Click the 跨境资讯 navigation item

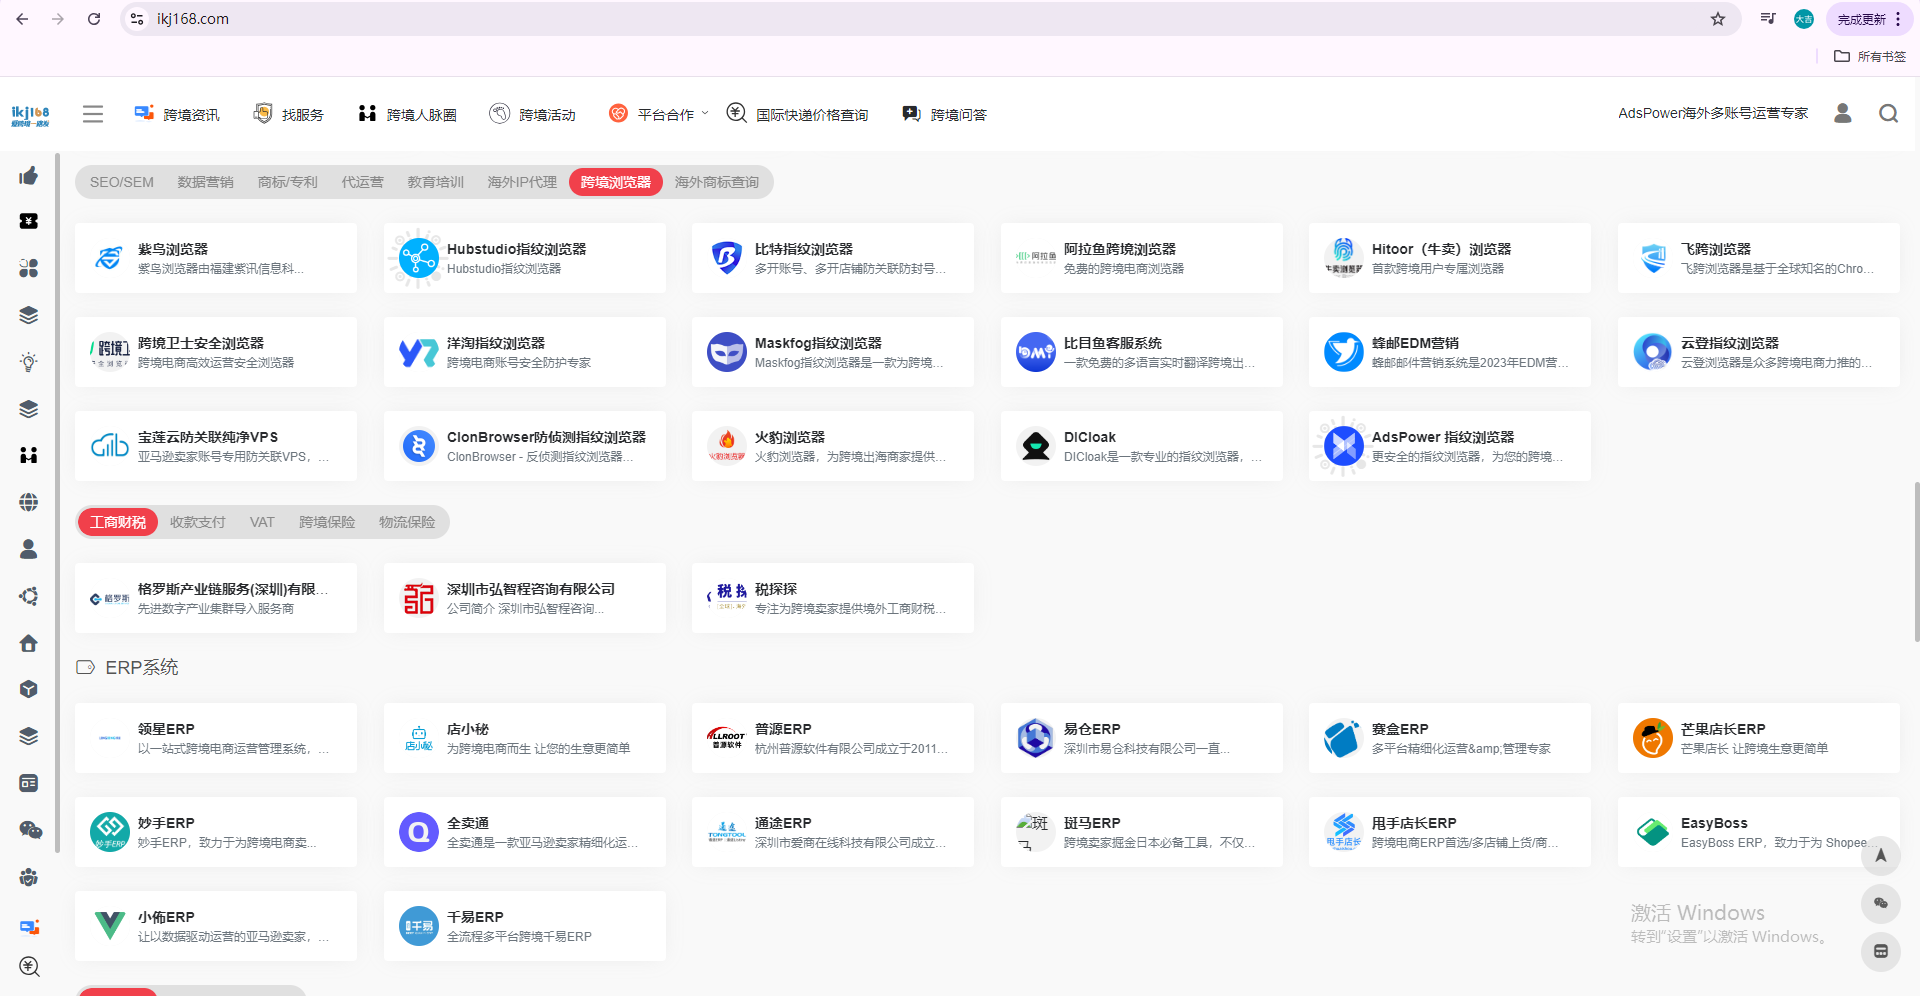pos(177,114)
